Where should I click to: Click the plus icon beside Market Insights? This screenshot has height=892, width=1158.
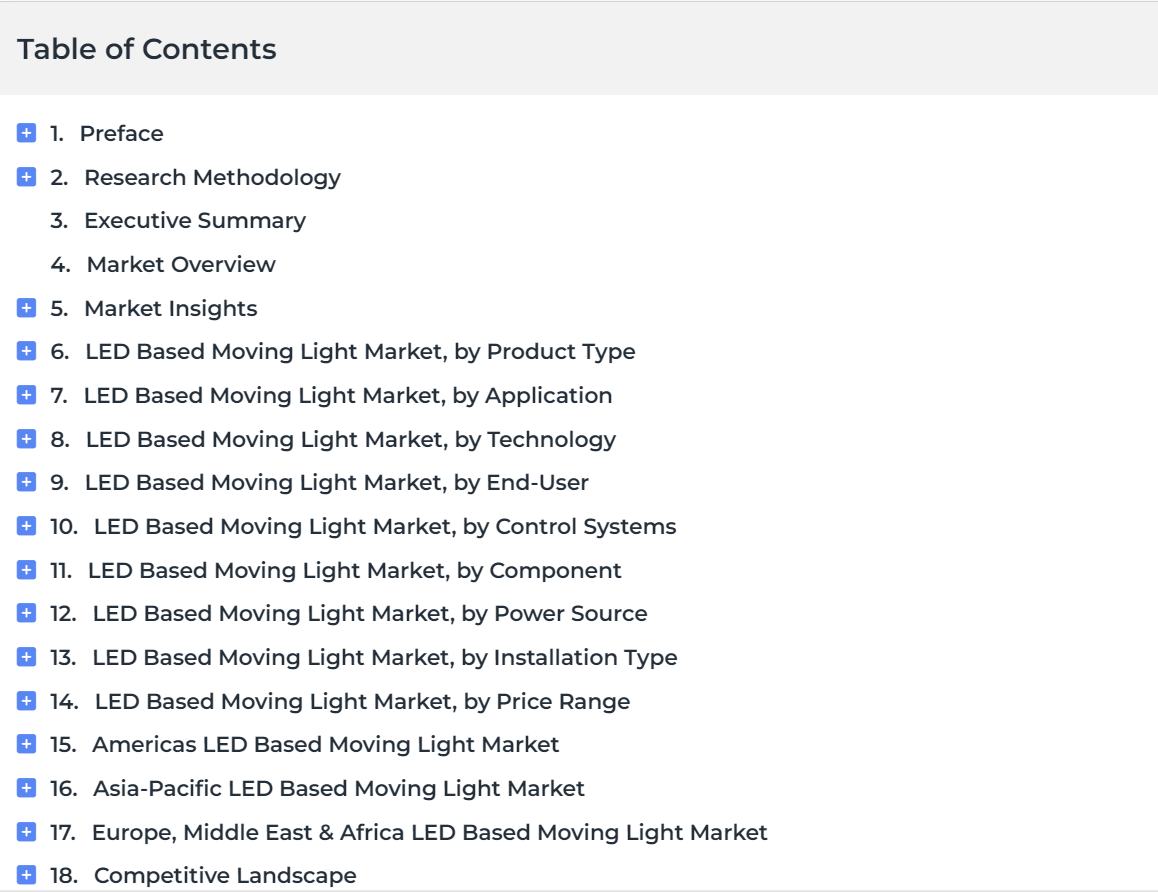coord(27,308)
